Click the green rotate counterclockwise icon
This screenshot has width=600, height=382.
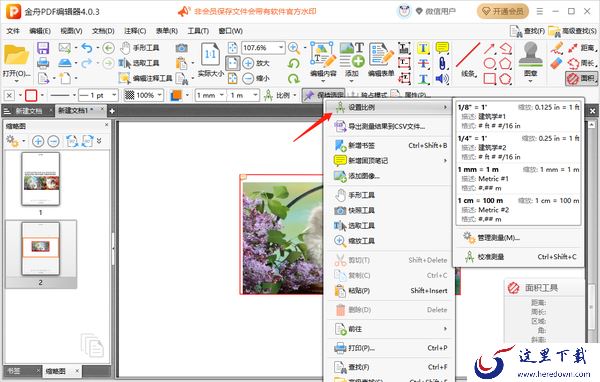(x=293, y=63)
